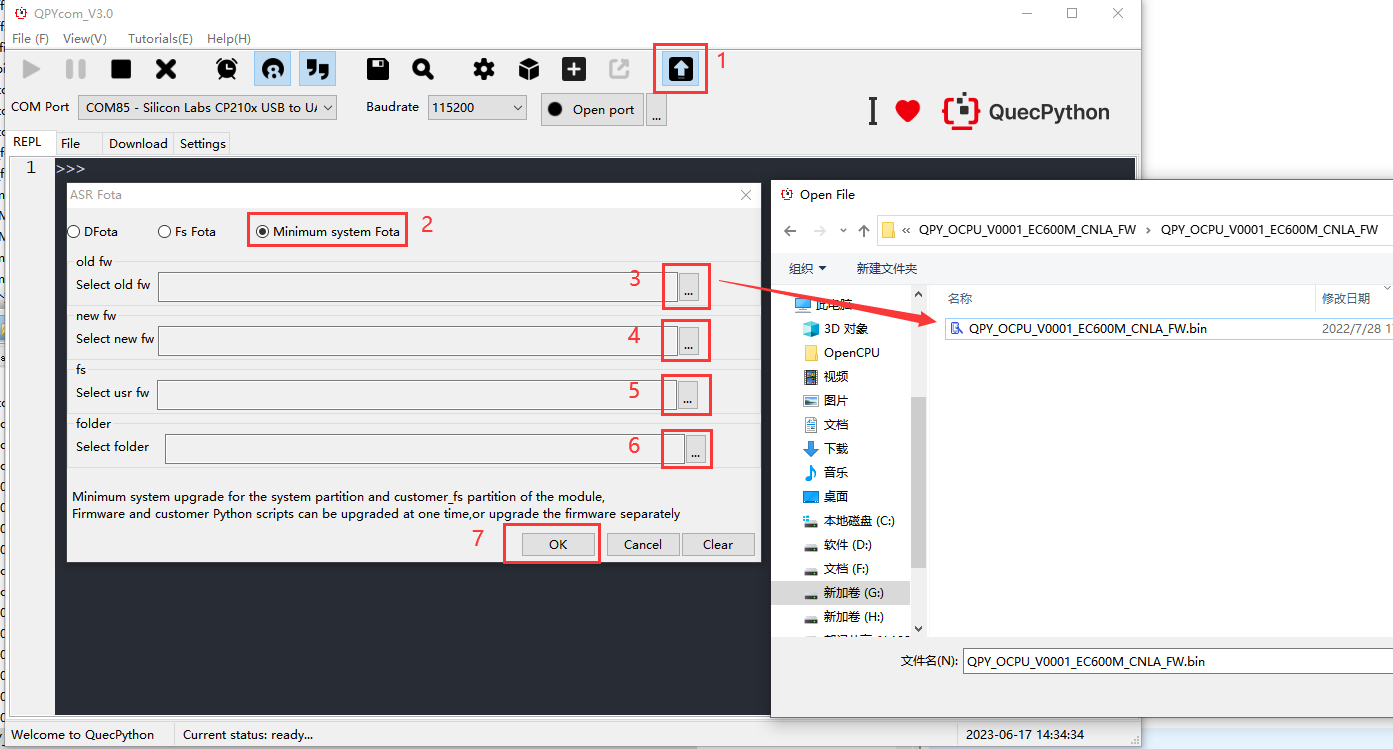Click the magnifier search icon in toolbar
Image resolution: width=1393 pixels, height=749 pixels.
pos(423,69)
